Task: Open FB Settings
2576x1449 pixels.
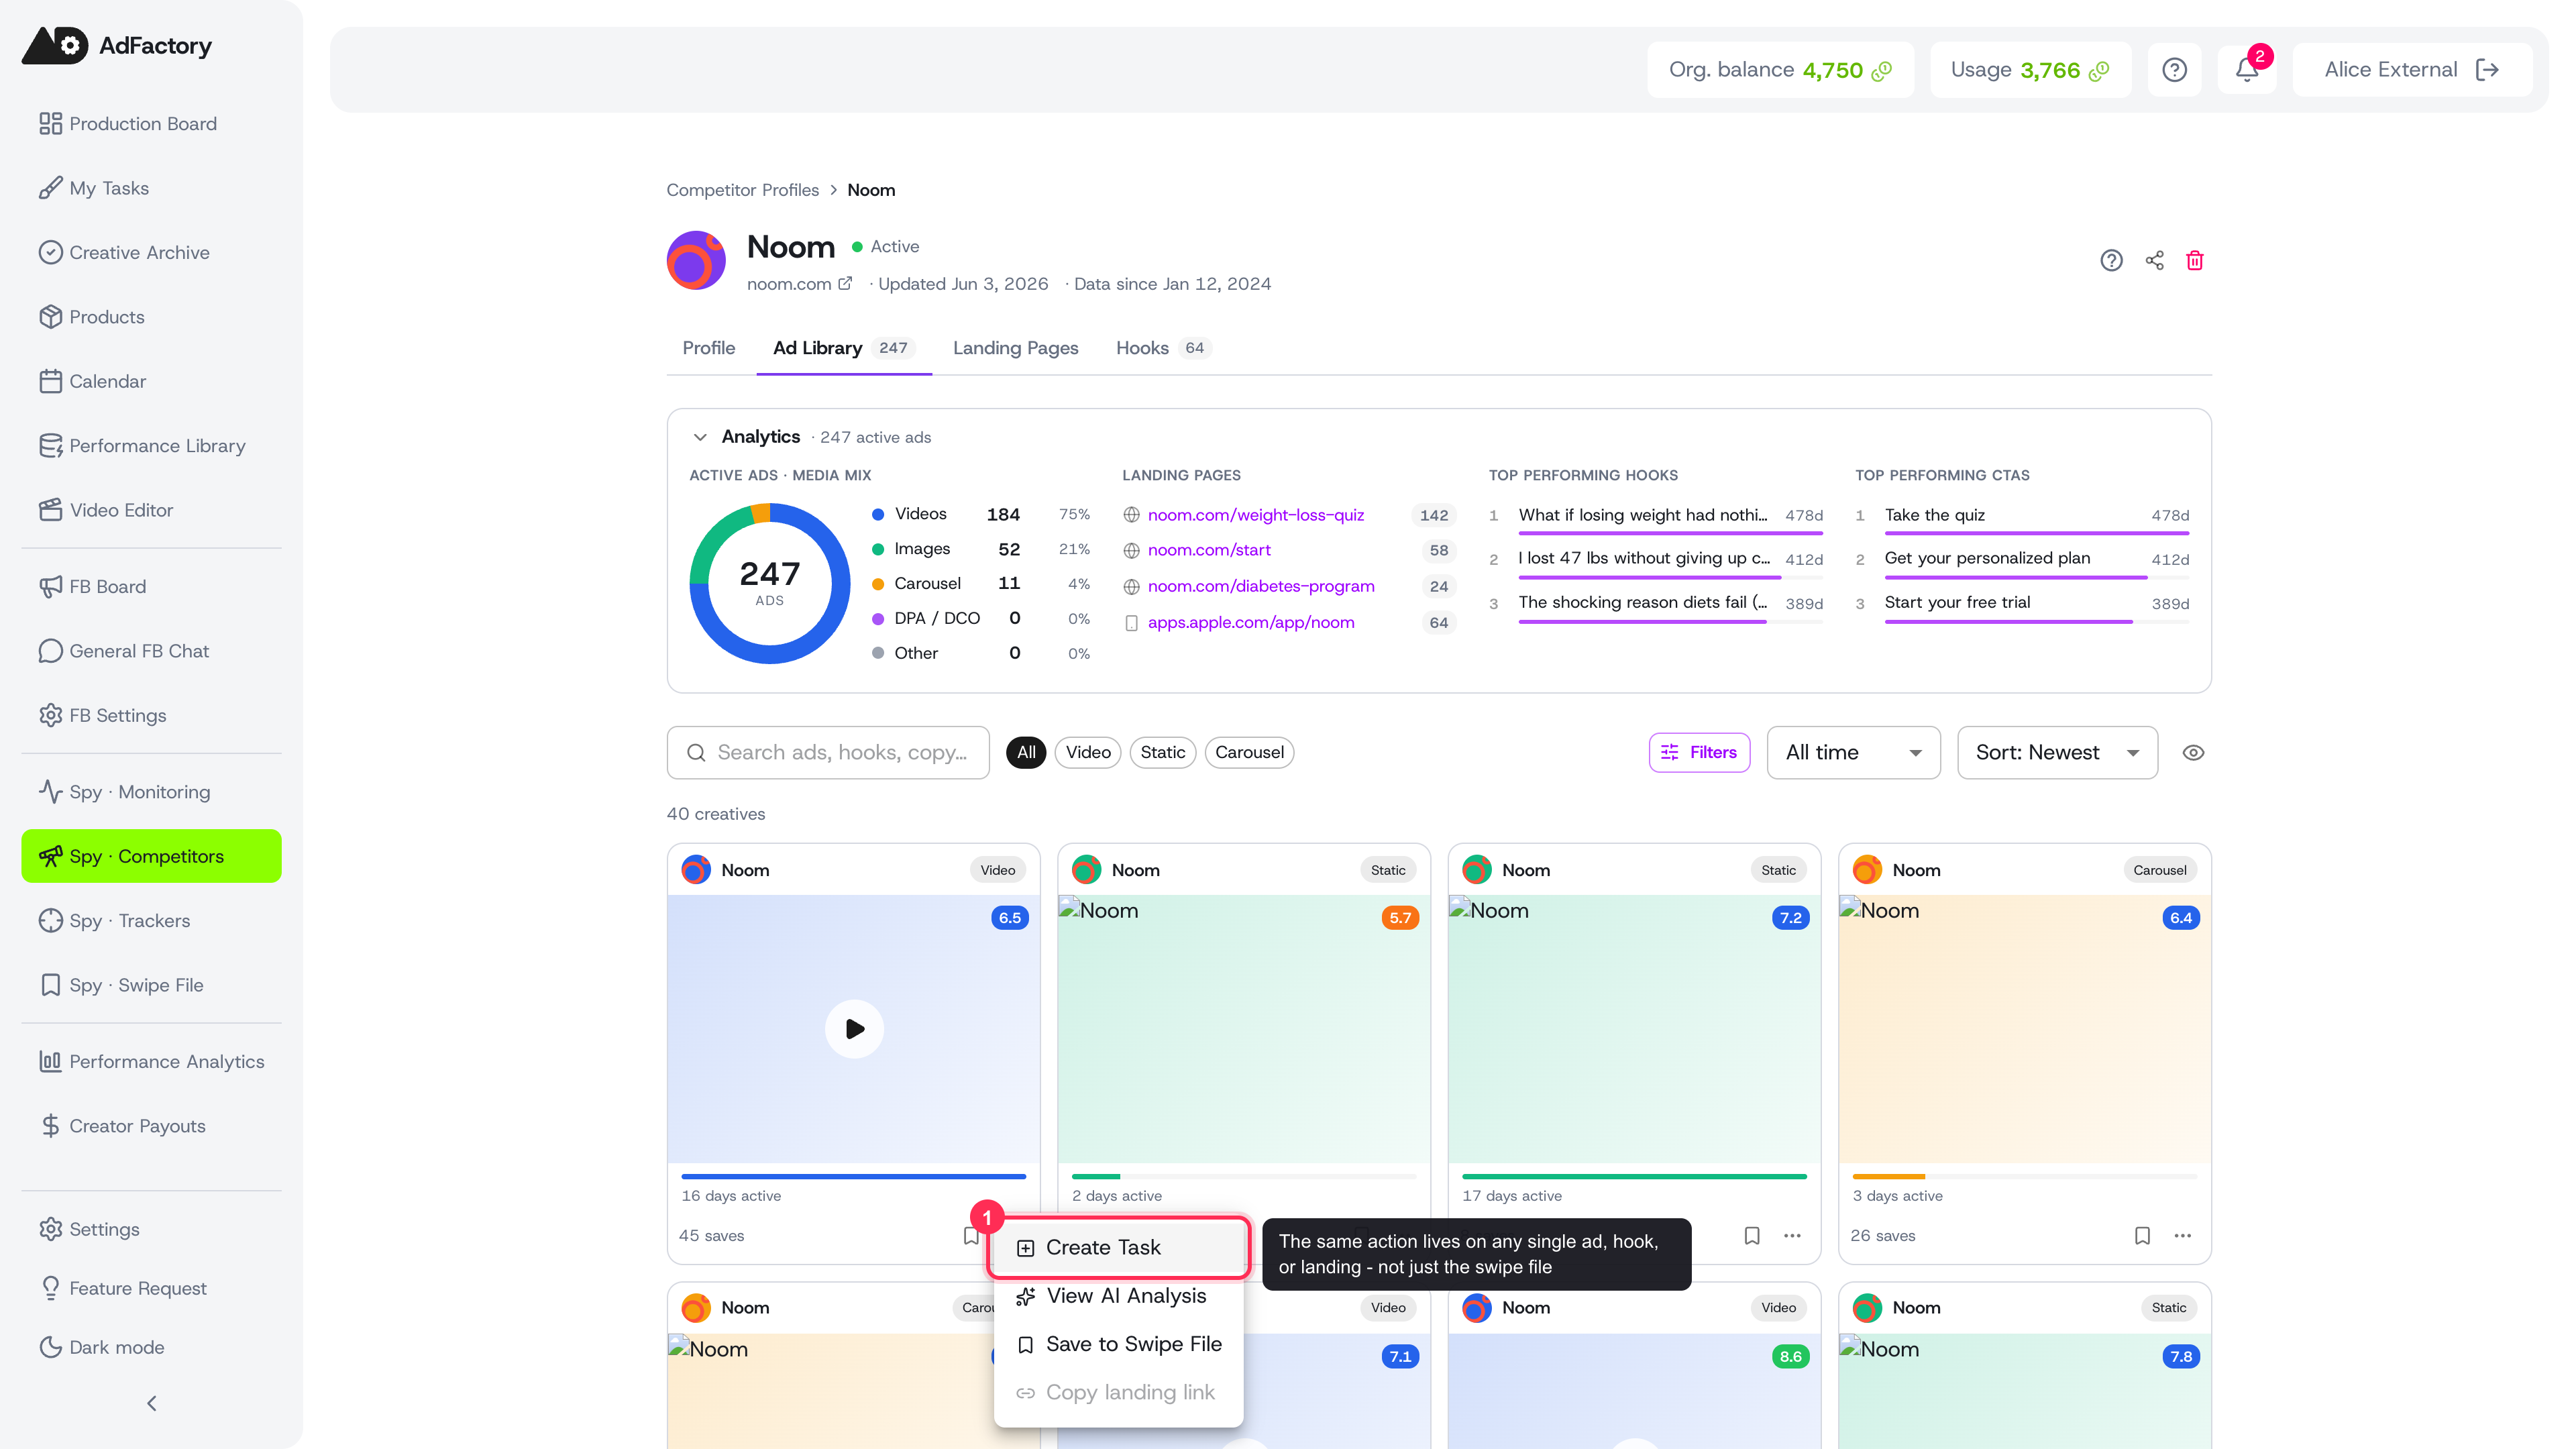Action: tap(151, 716)
